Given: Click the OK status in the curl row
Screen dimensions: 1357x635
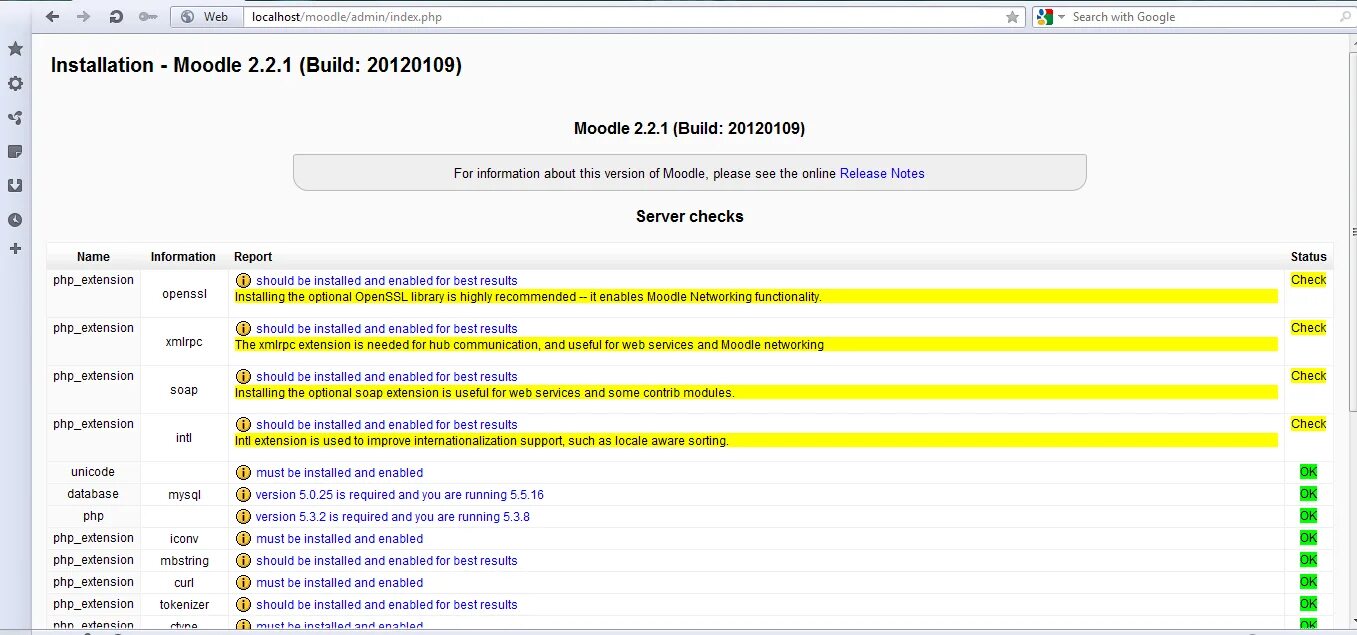Looking at the screenshot, I should click(1308, 582).
